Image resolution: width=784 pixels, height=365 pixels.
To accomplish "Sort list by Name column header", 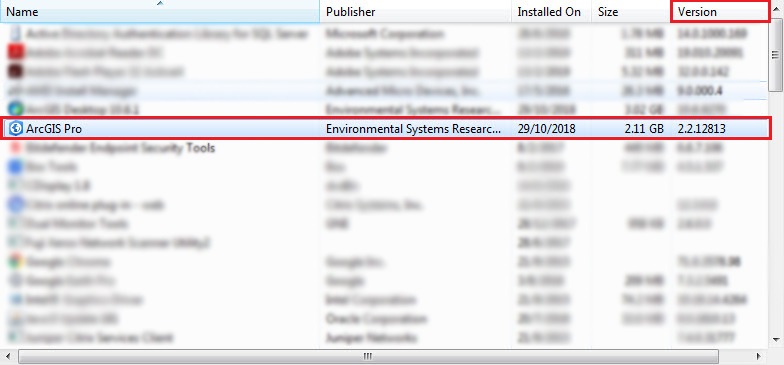I will coord(160,12).
